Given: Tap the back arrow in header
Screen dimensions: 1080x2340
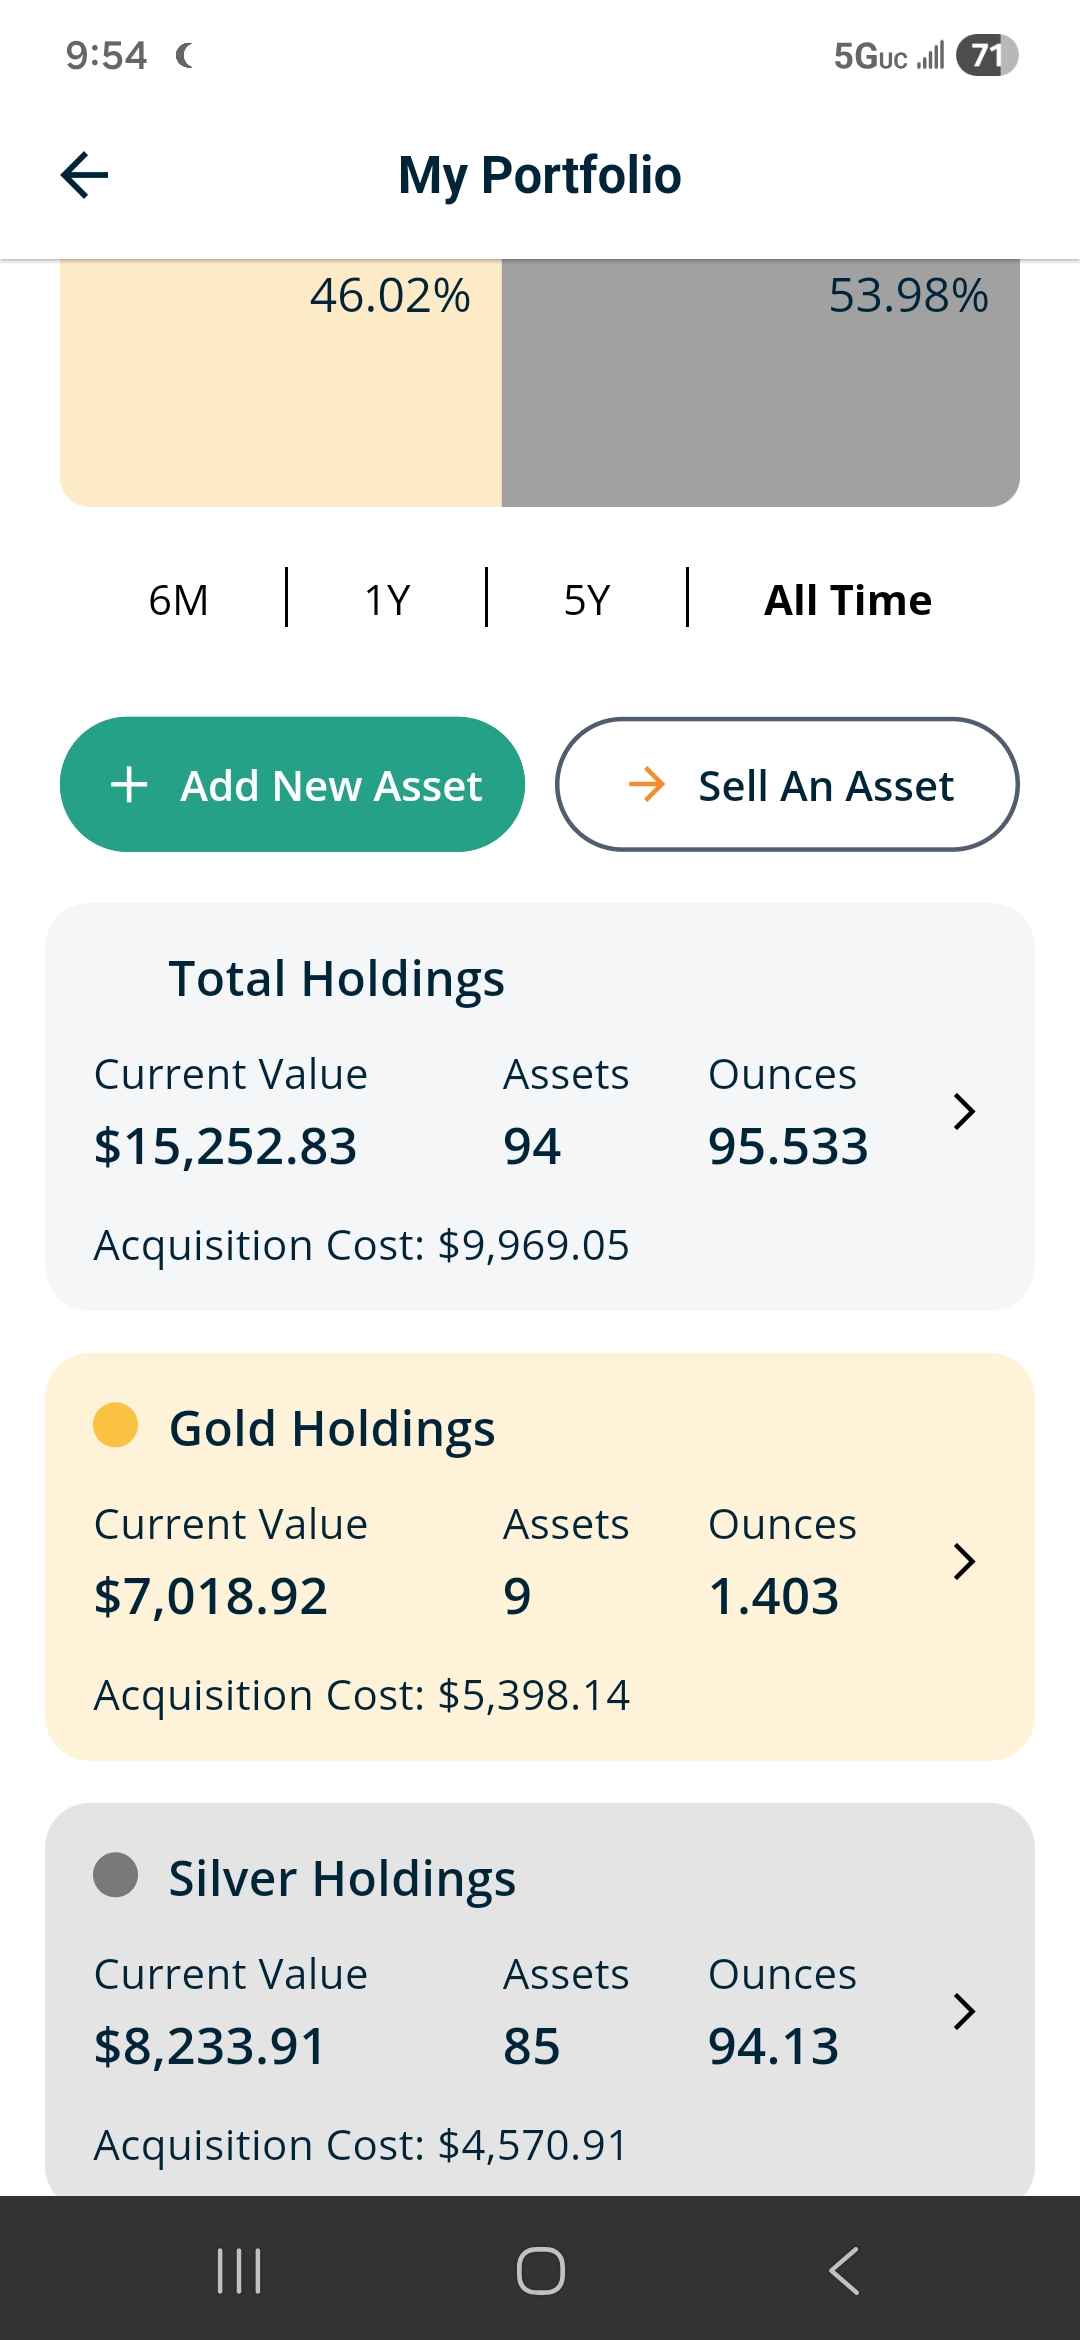Looking at the screenshot, I should pos(85,176).
